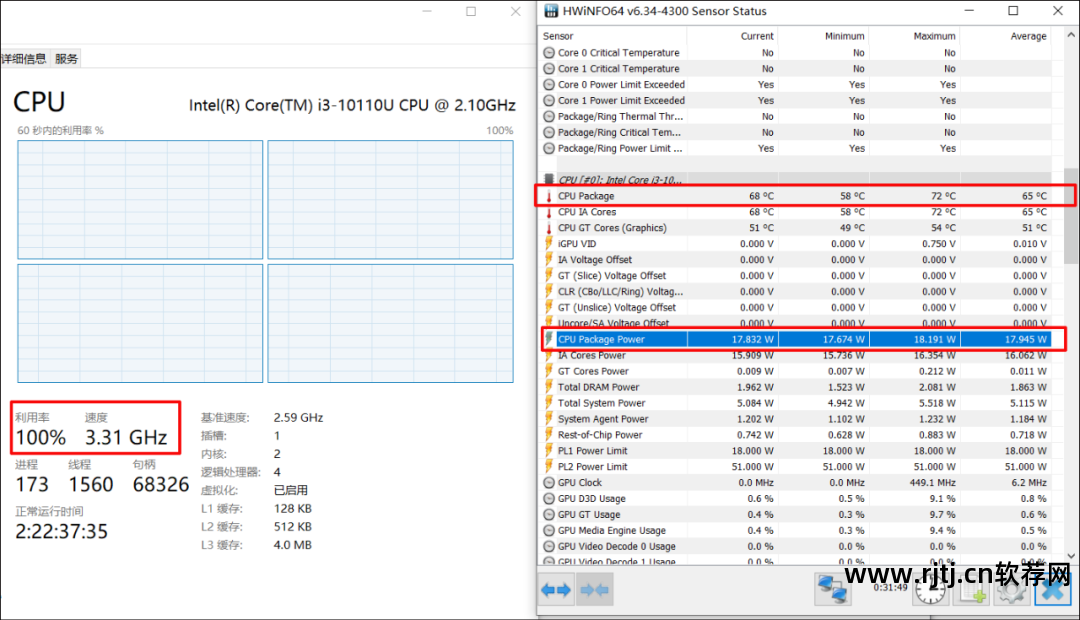This screenshot has height=620, width=1080.
Task: Select the GT (Slice) Voltage Offset row
Action: click(796, 276)
